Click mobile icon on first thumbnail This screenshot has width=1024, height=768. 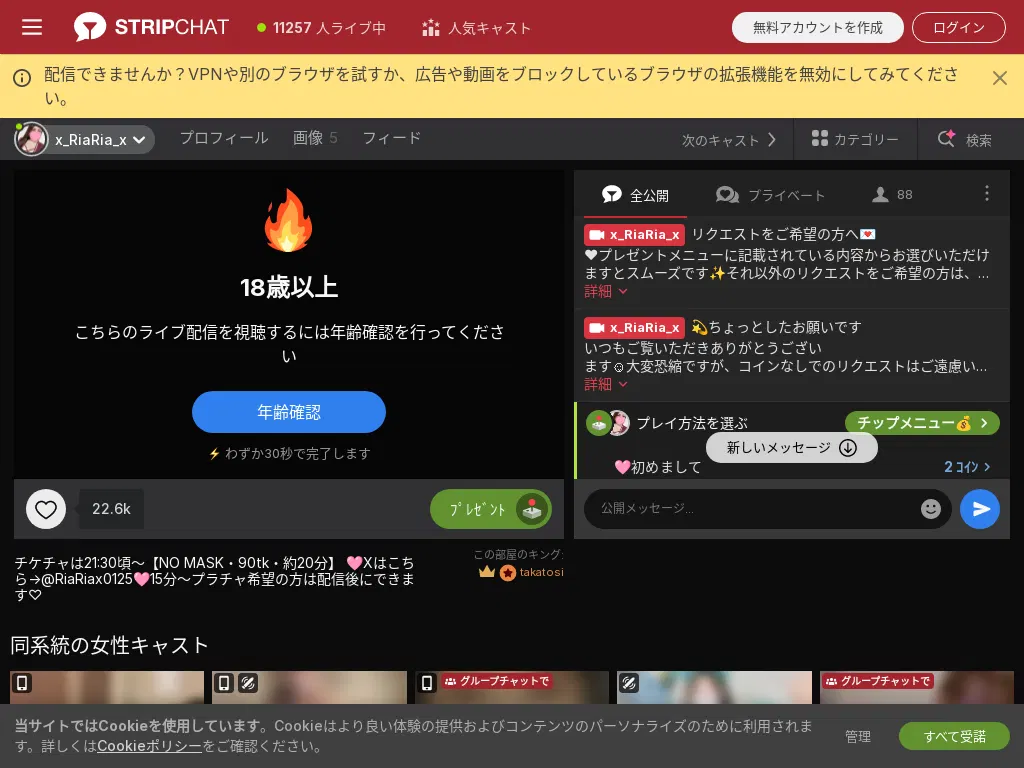click(22, 683)
